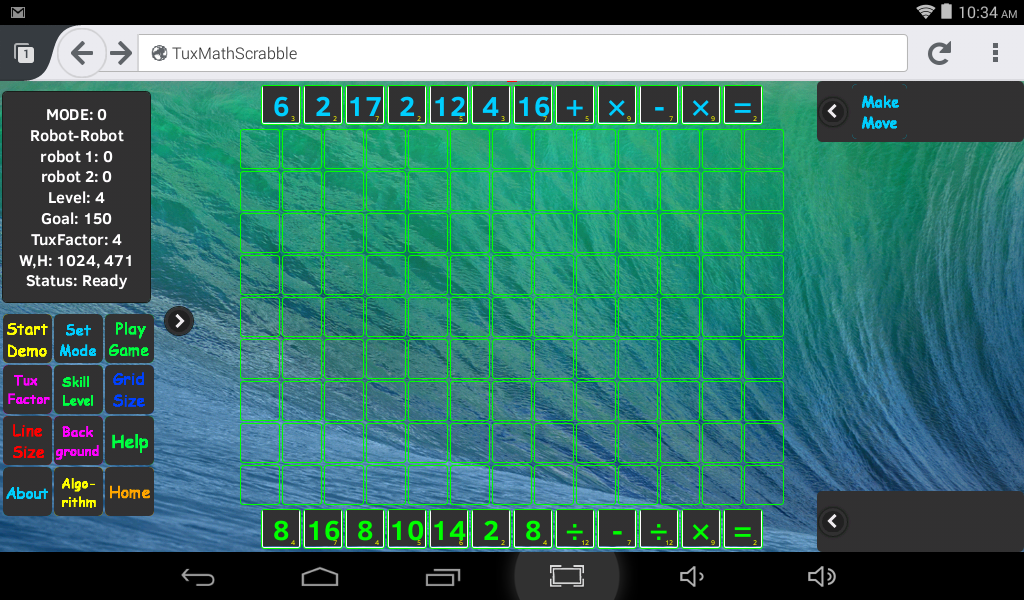This screenshot has height=600, width=1024.
Task: Open the Tux Factor settings
Action: [x=27, y=390]
